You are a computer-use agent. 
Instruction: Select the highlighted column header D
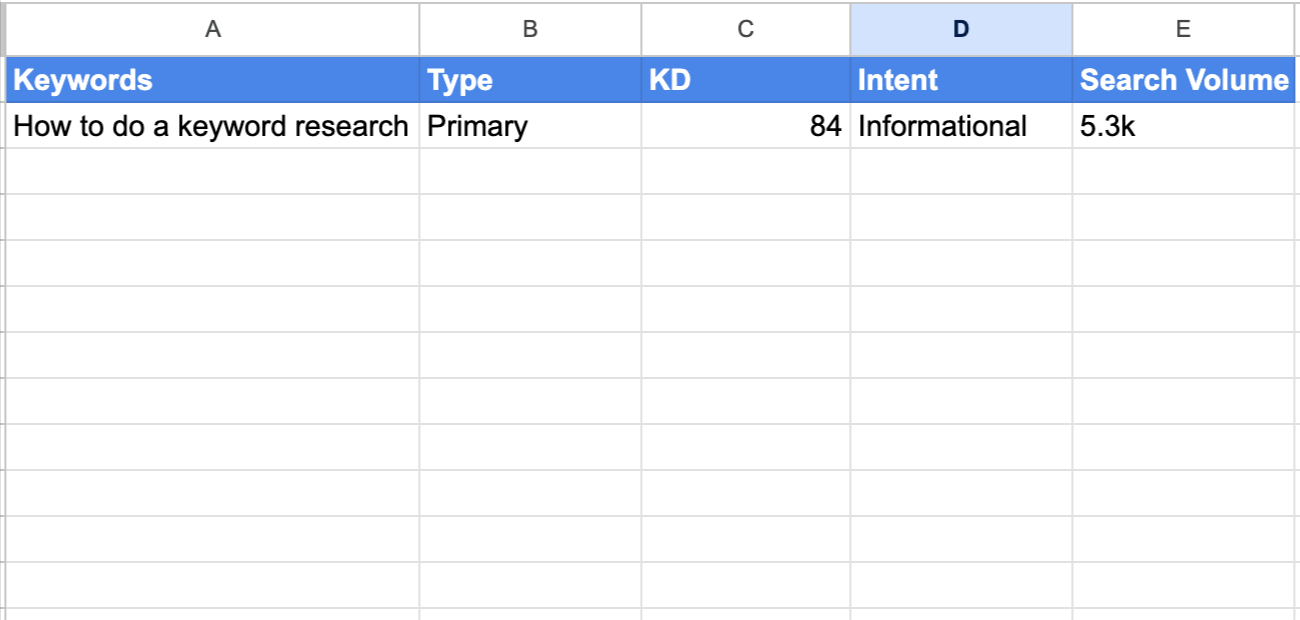coord(960,29)
